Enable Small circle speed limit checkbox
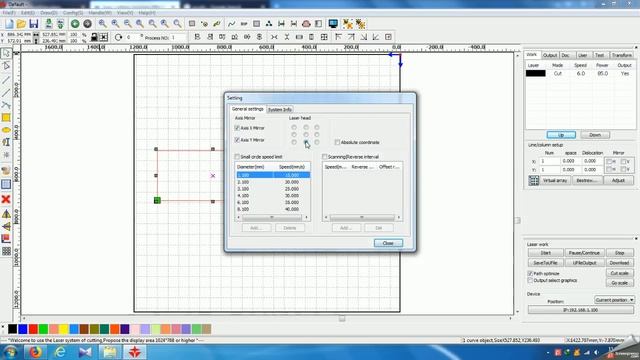Screen dimensions: 640x360 pos(237,157)
